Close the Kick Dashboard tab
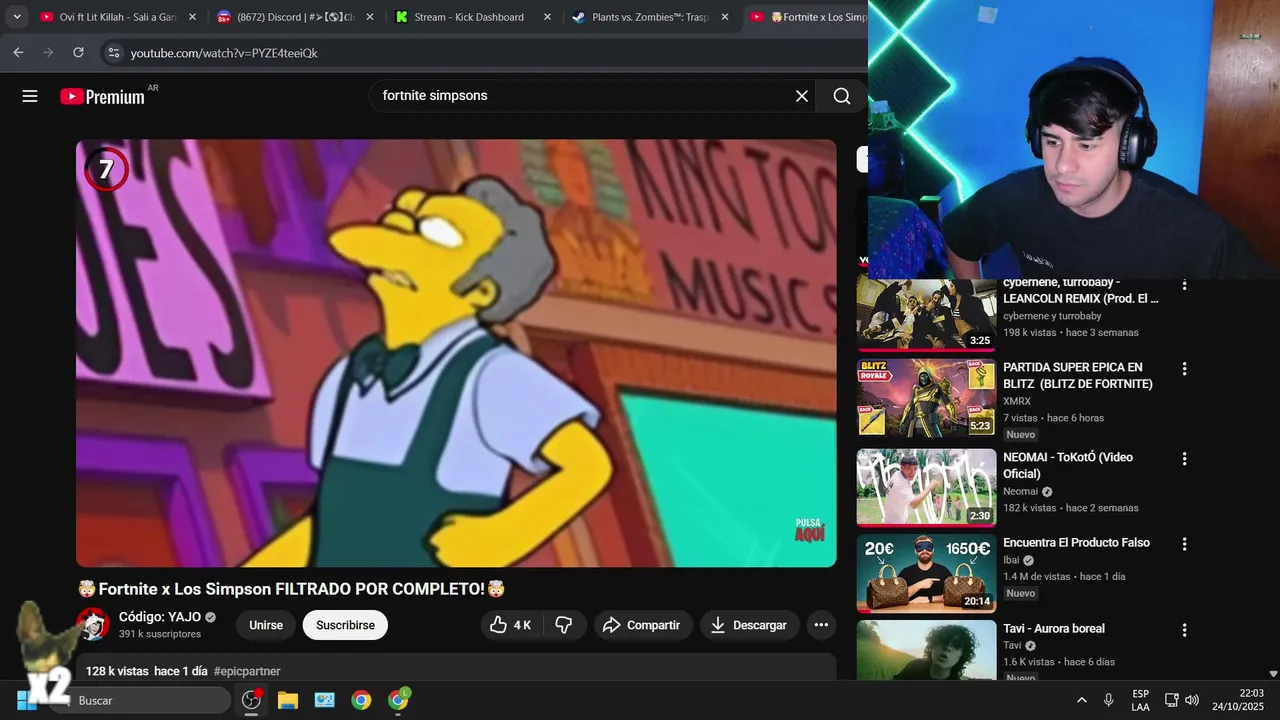This screenshot has height=720, width=1280. coord(547,17)
